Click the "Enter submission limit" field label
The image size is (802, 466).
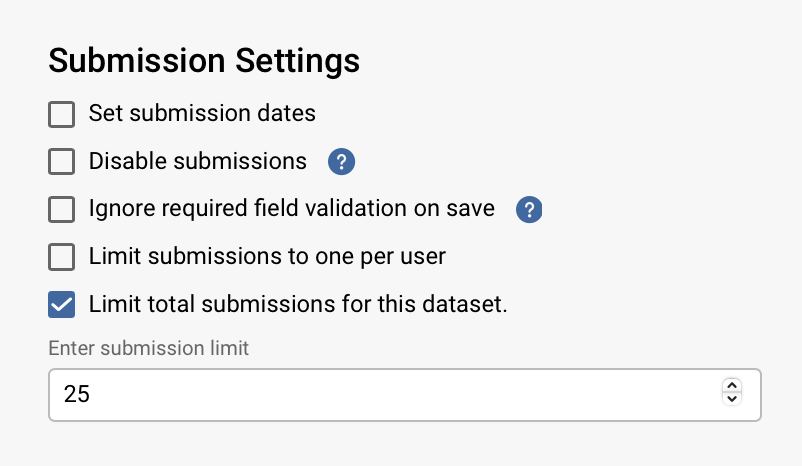coord(148,349)
